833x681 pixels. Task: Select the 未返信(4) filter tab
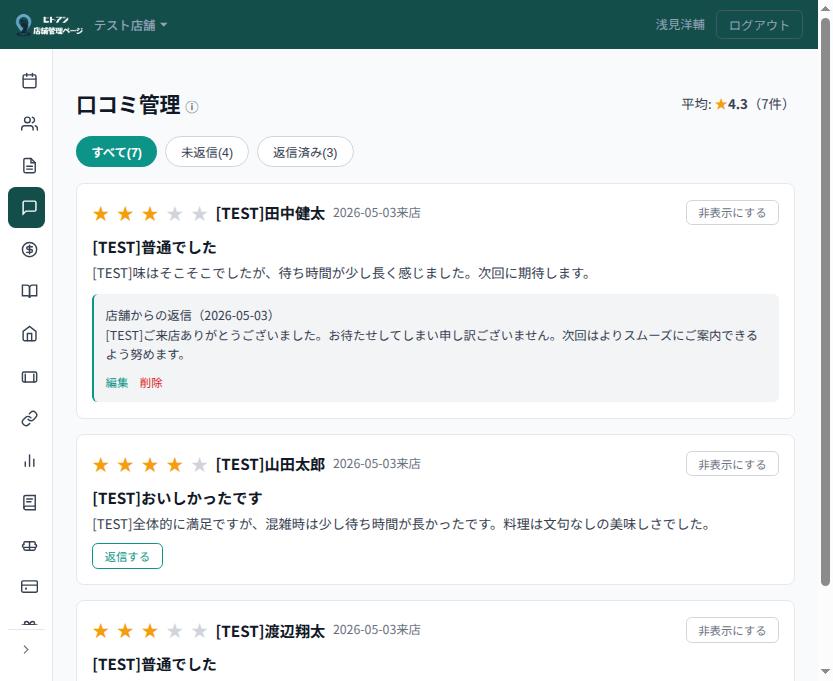click(x=207, y=152)
